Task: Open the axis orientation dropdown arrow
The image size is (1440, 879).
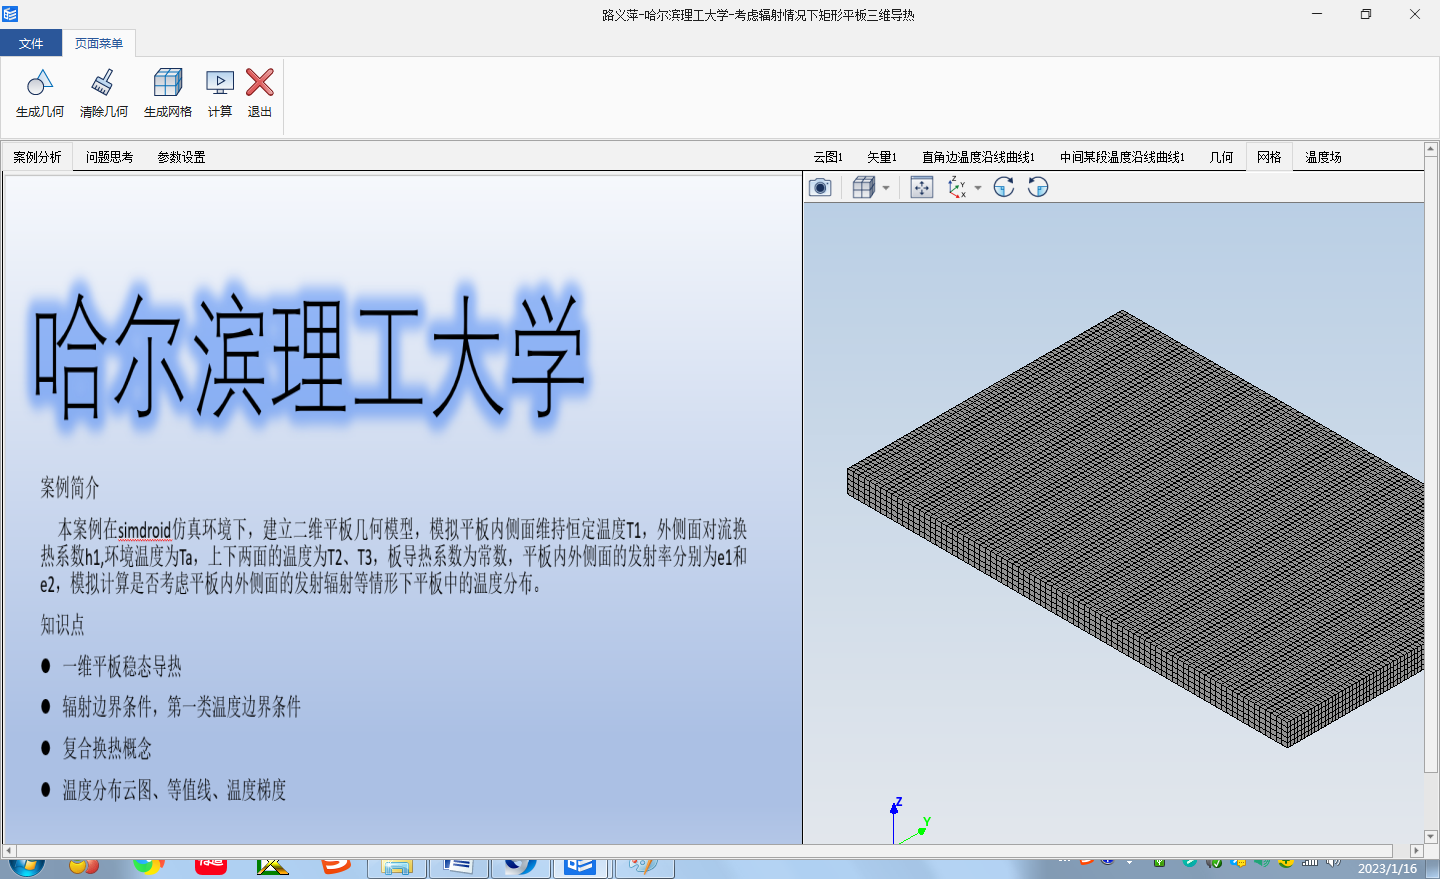Action: click(978, 188)
